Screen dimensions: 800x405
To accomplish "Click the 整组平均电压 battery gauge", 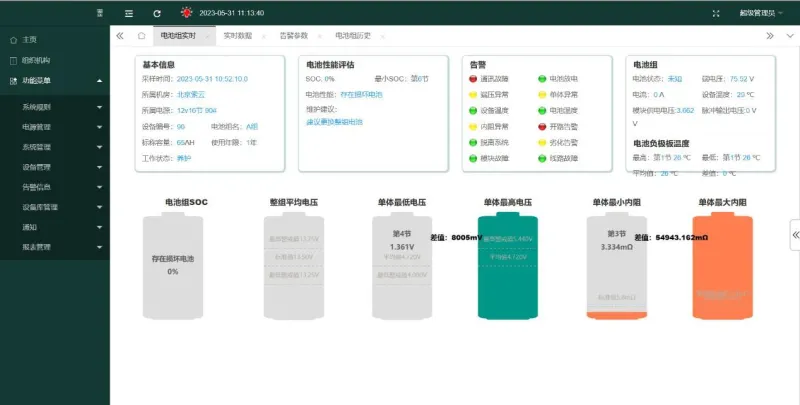I will coord(294,266).
